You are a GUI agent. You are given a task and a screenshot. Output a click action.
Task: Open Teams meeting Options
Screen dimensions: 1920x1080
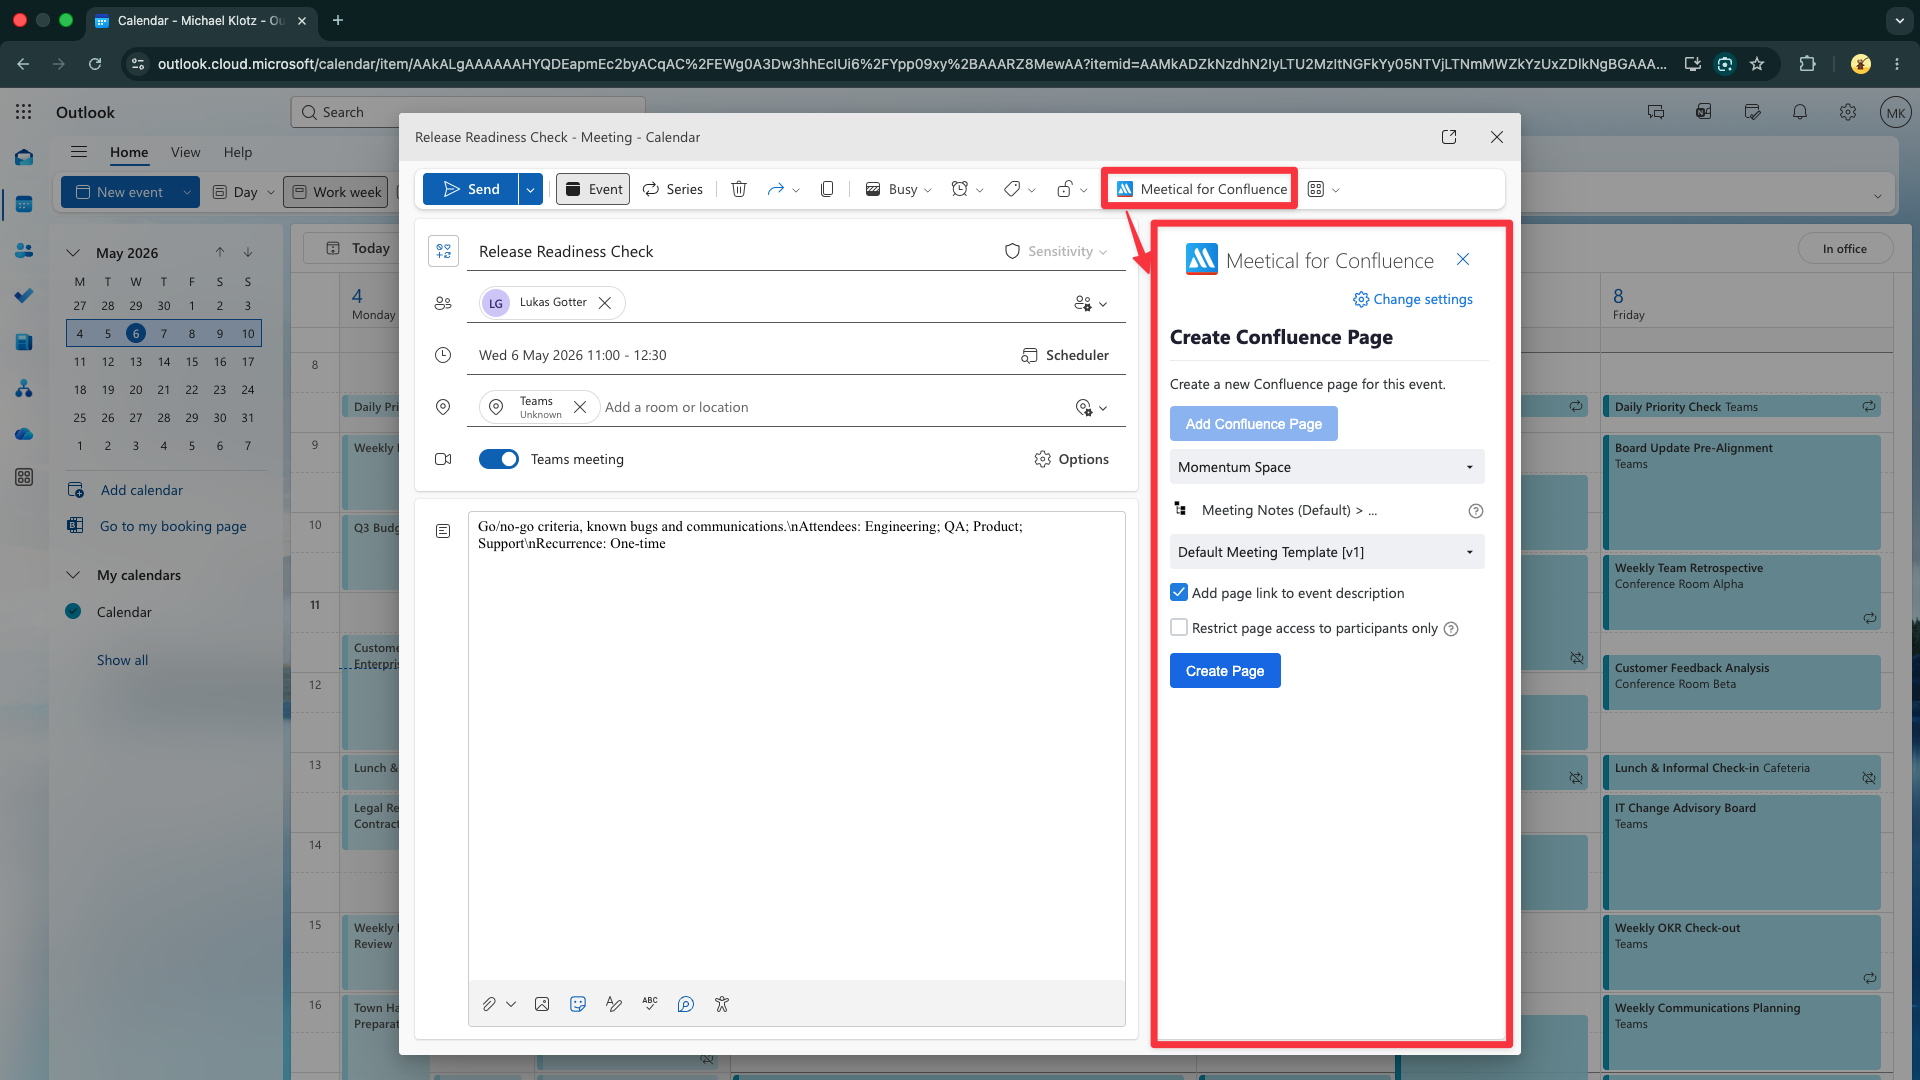(1072, 459)
